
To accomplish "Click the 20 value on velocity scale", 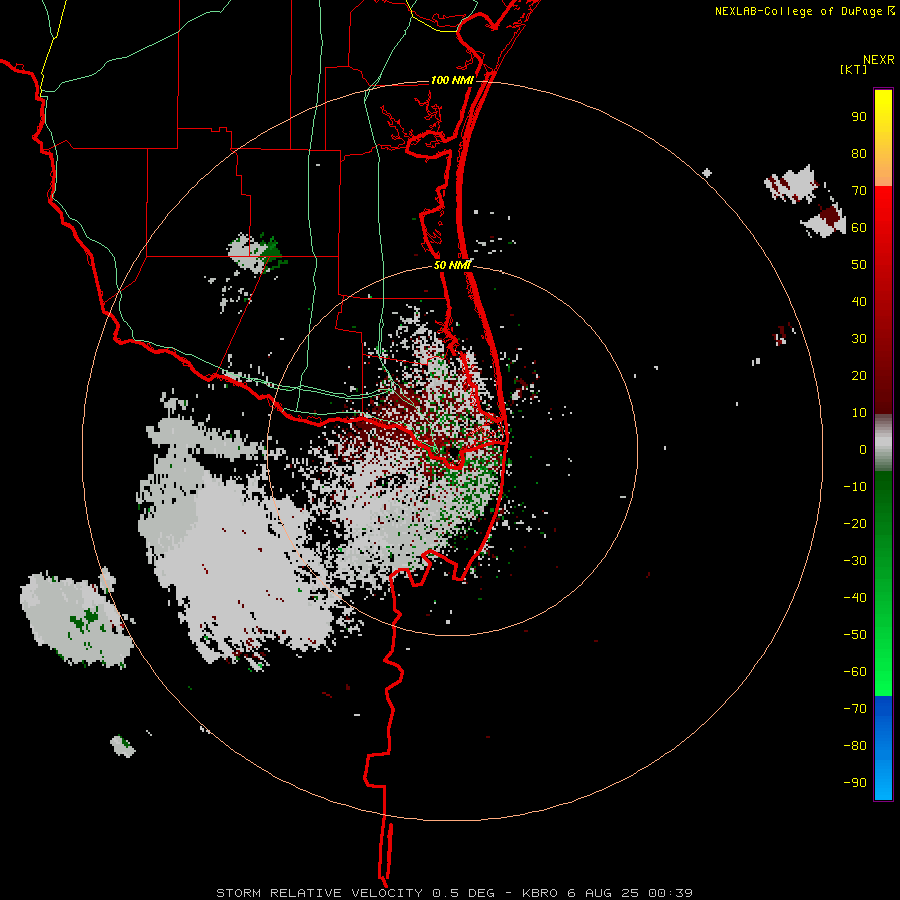I will pos(859,375).
